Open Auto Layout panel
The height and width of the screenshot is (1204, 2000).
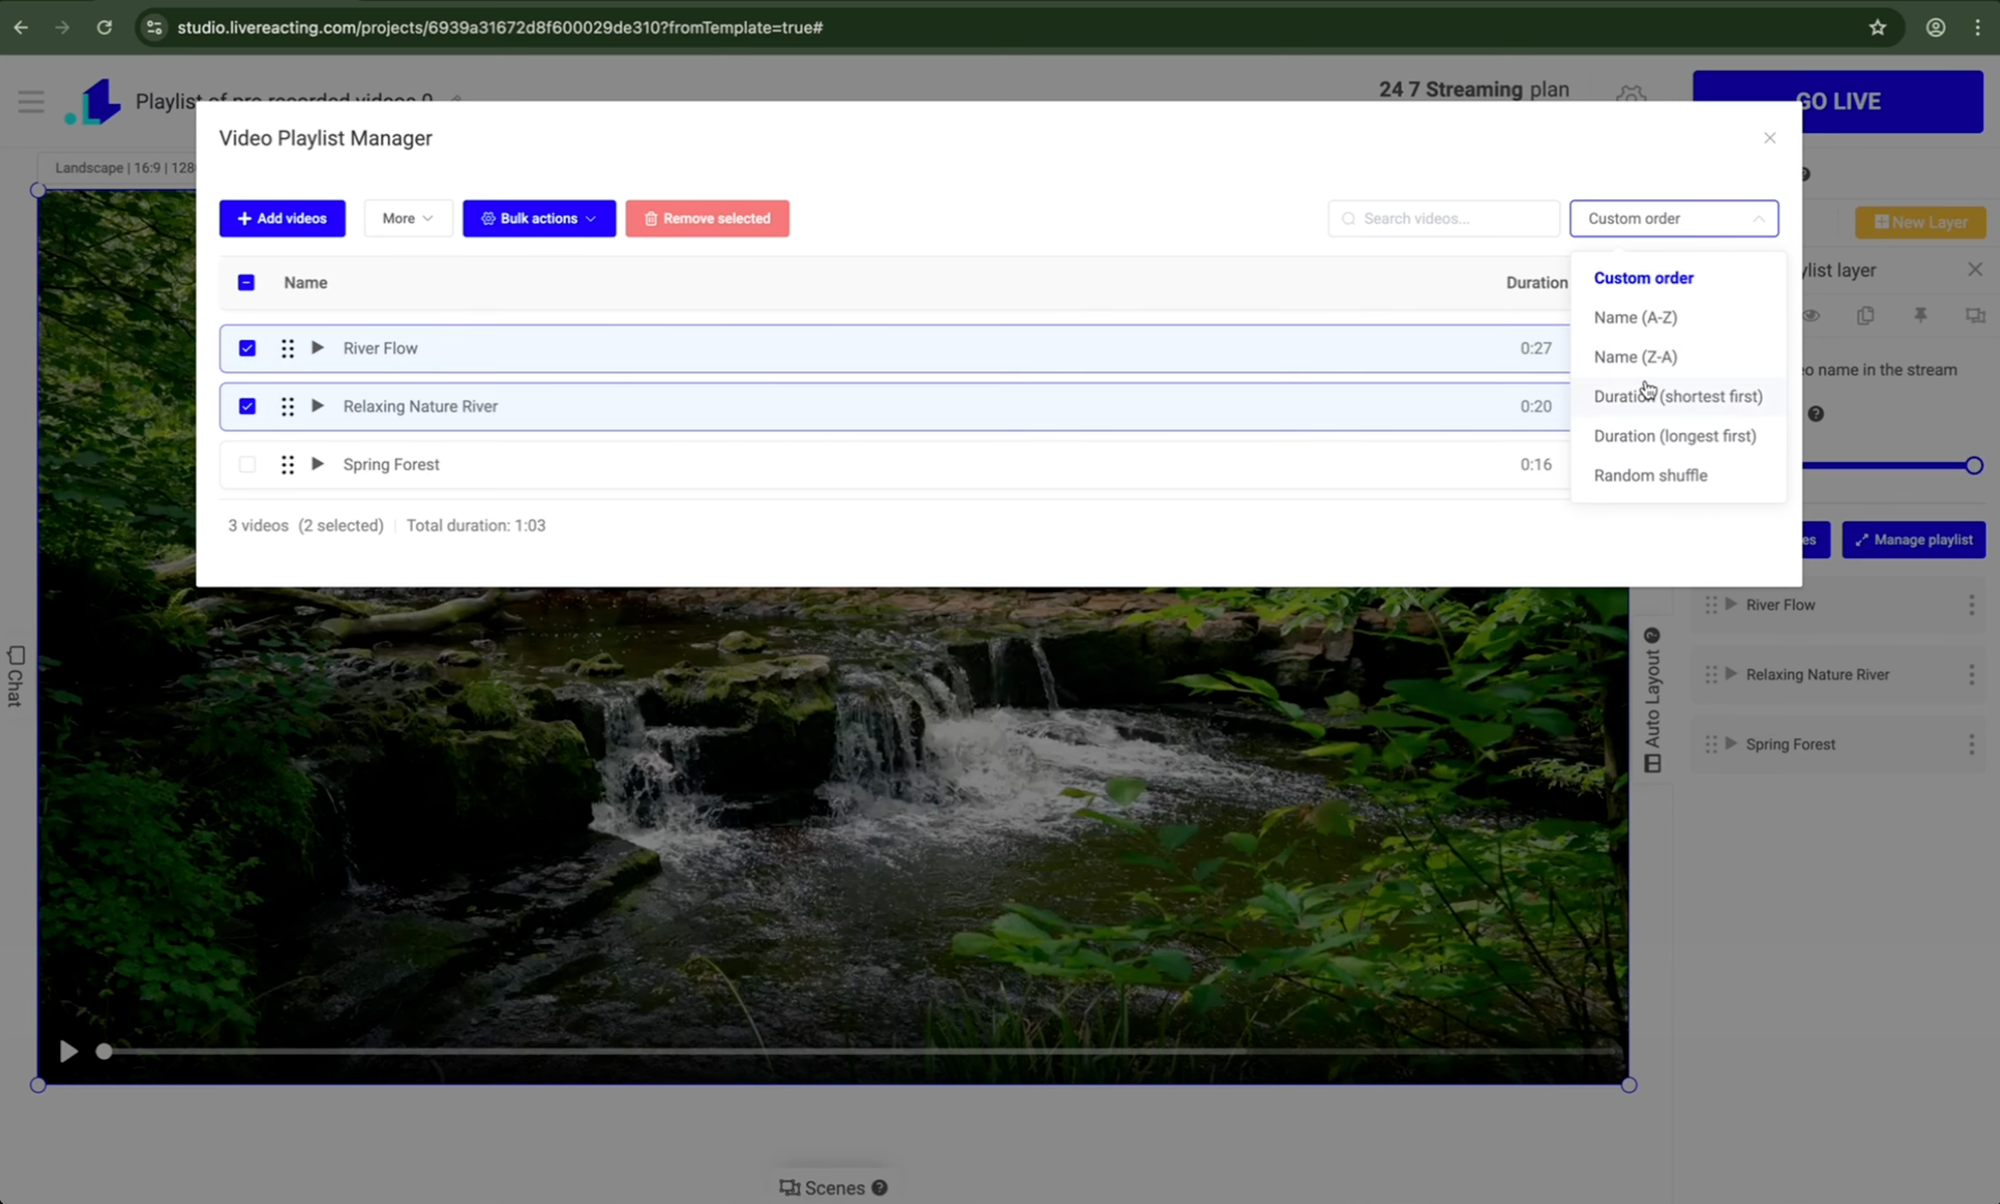click(x=1652, y=700)
